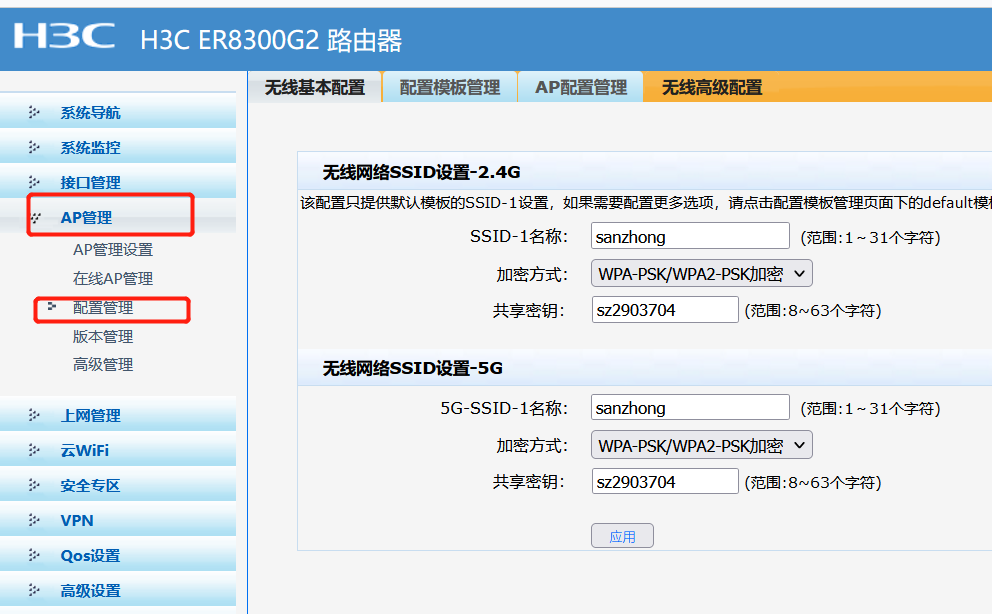
Task: Open 高级管理 submenu item
Action: click(x=103, y=365)
